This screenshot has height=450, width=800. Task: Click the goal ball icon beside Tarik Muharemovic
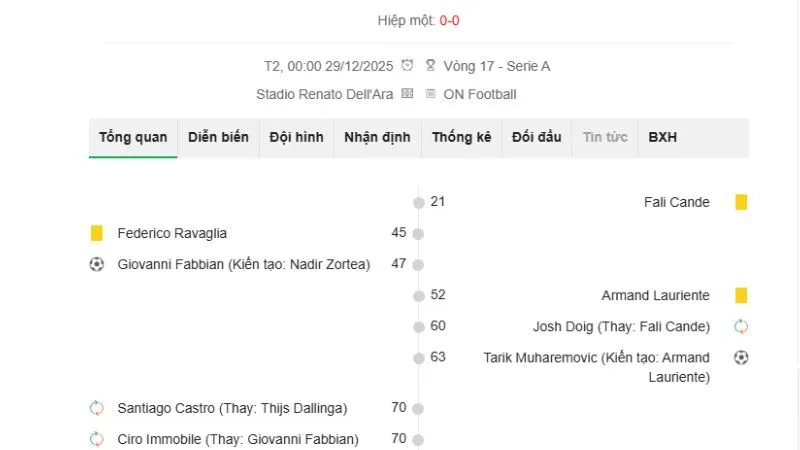[x=741, y=357]
